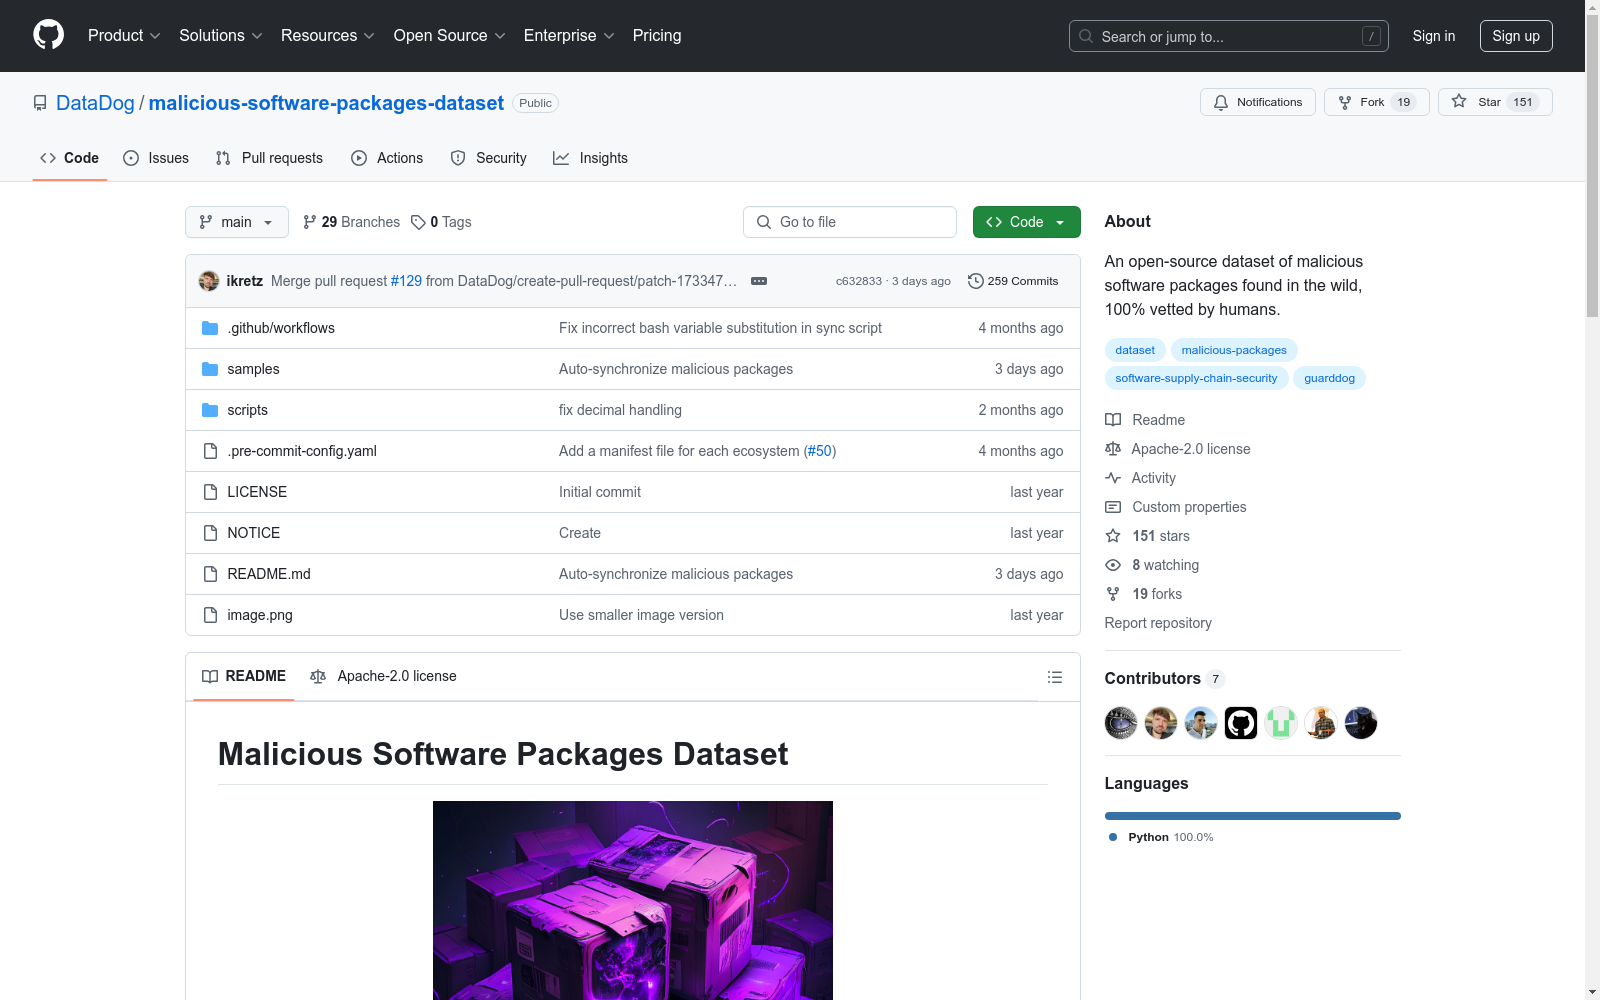Click the book icon beside Readme

tap(1113, 420)
